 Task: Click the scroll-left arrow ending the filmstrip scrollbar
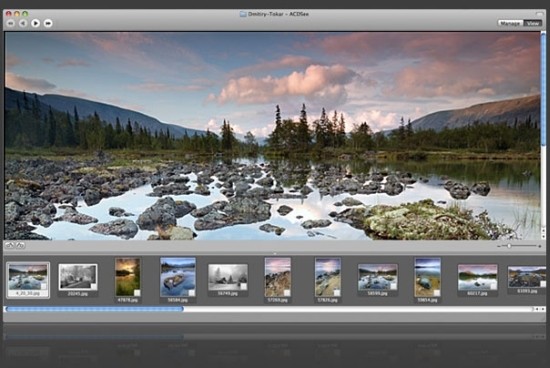[x=537, y=309]
